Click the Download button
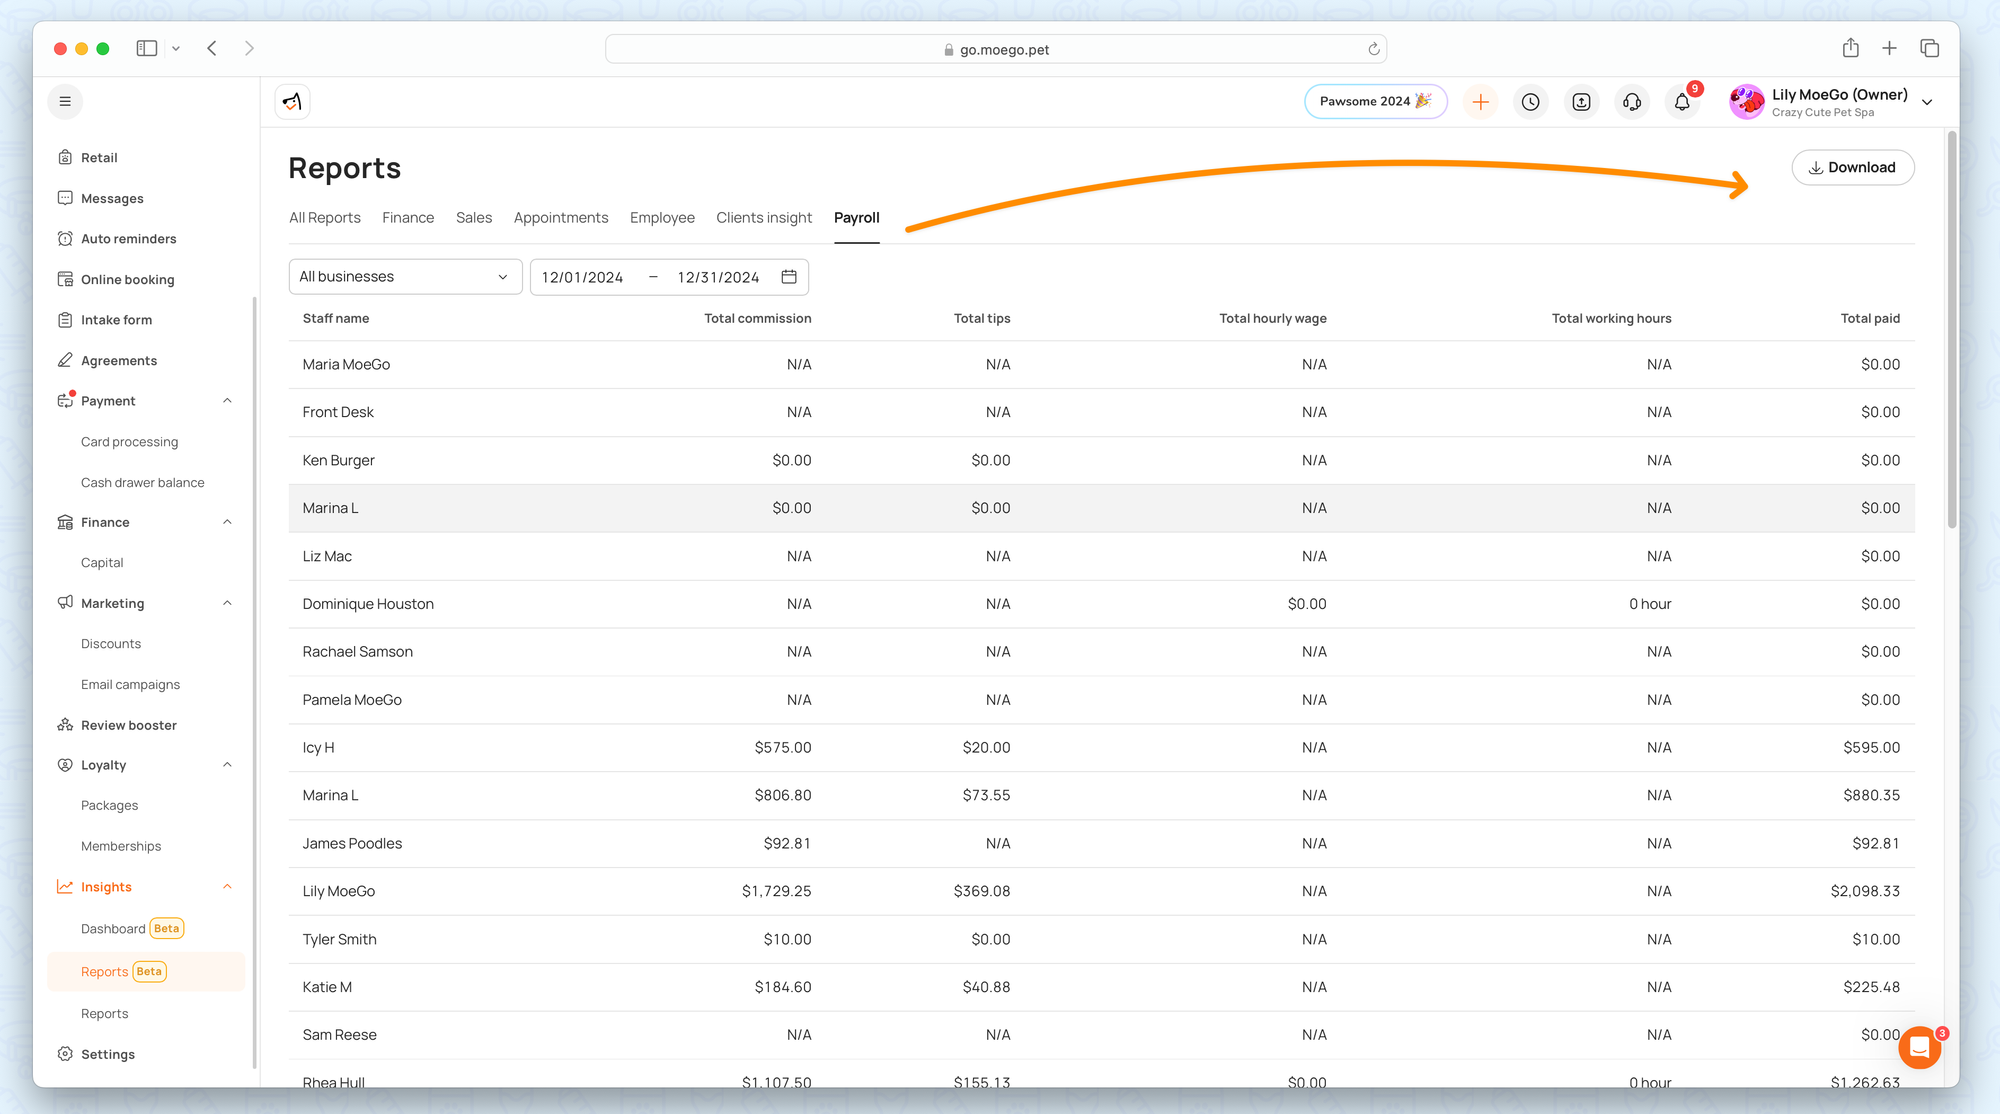The image size is (2000, 1114). point(1852,167)
